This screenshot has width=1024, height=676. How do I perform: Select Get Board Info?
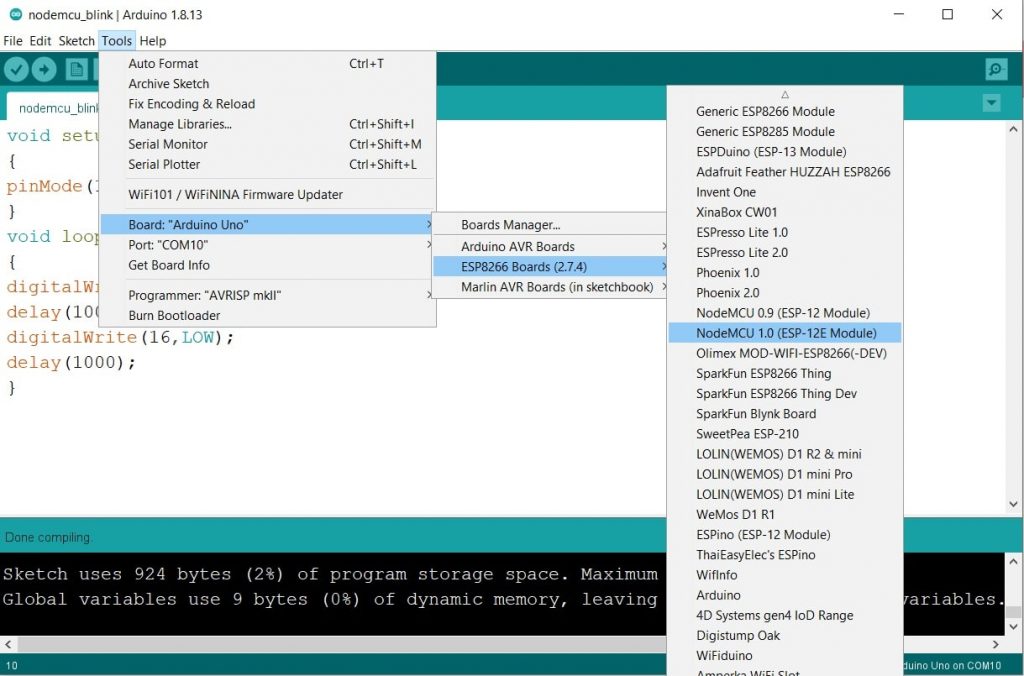[267, 265]
